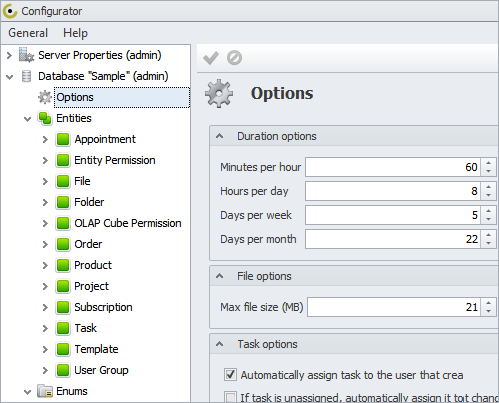Image resolution: width=499 pixels, height=403 pixels.
Task: Click the Max file size input field
Action: [x=394, y=307]
